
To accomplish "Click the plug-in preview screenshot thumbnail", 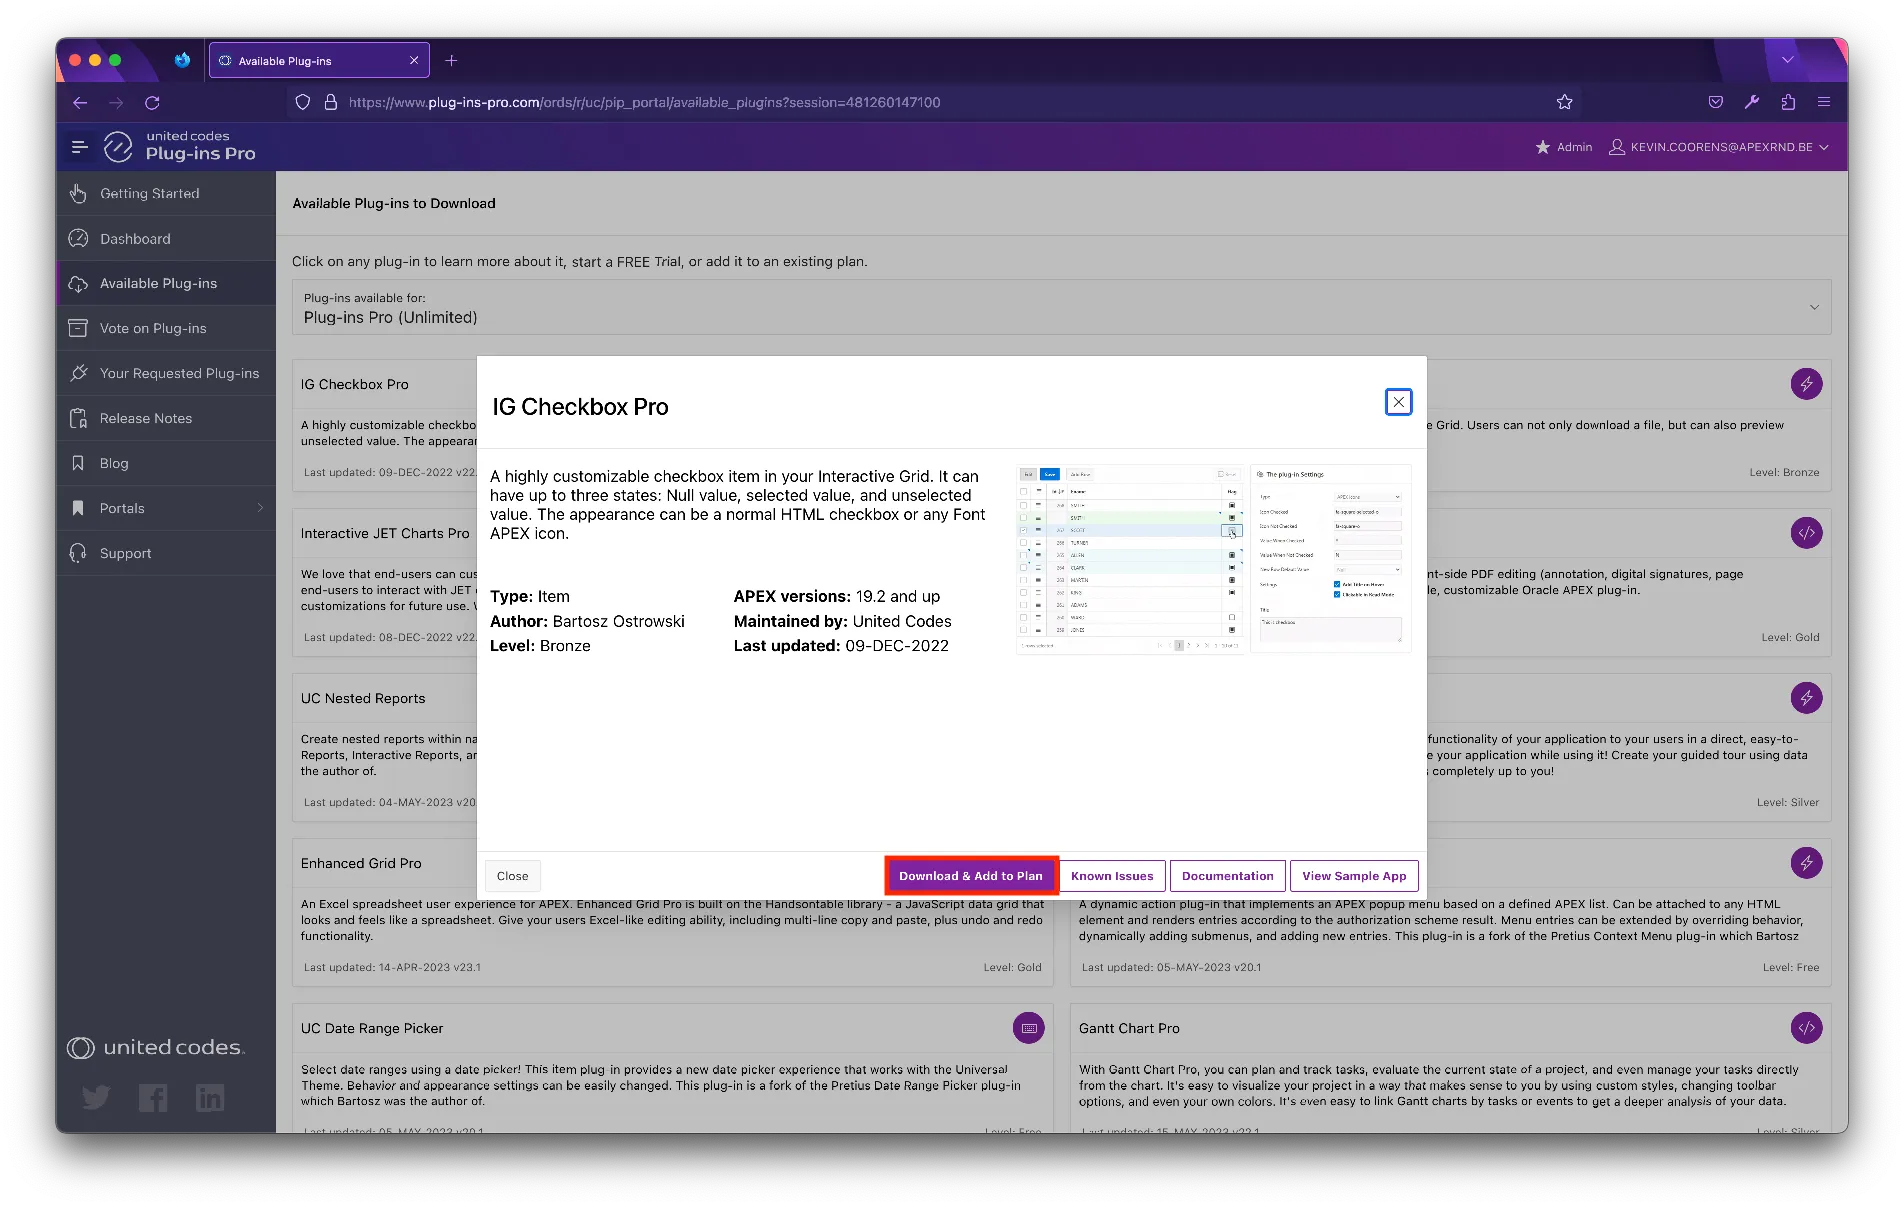I will click(x=1213, y=558).
